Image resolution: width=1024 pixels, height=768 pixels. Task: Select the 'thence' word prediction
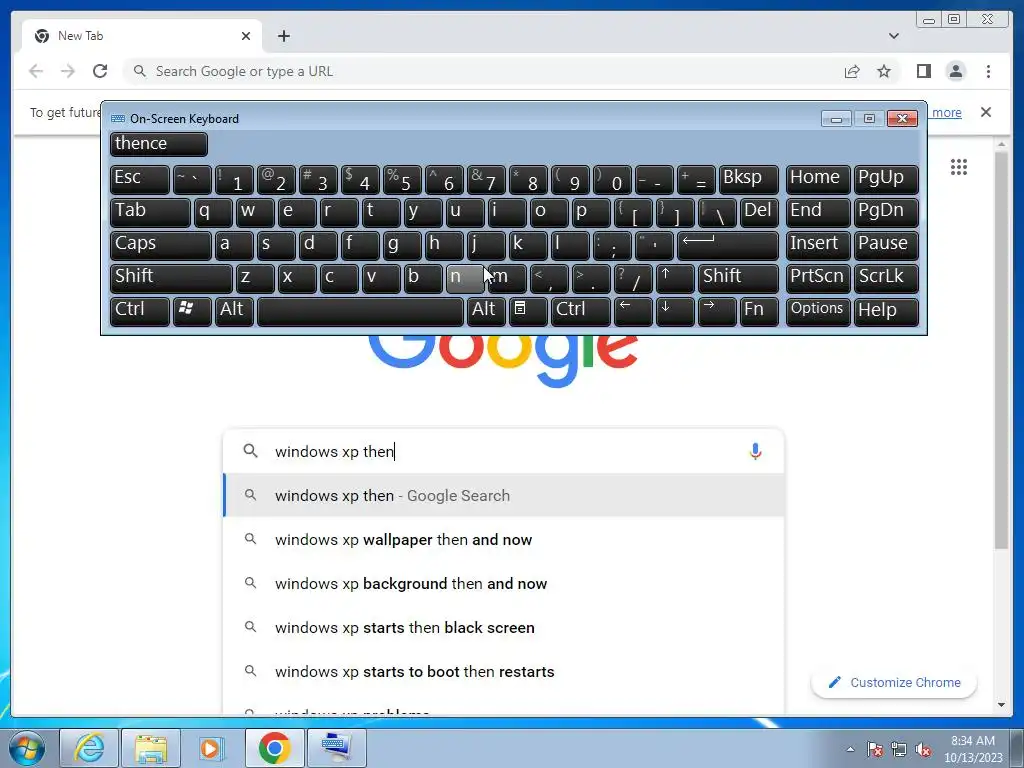click(159, 144)
